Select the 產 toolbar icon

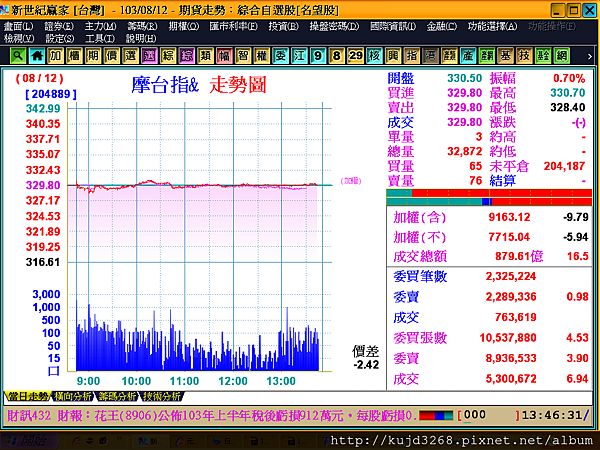point(468,56)
